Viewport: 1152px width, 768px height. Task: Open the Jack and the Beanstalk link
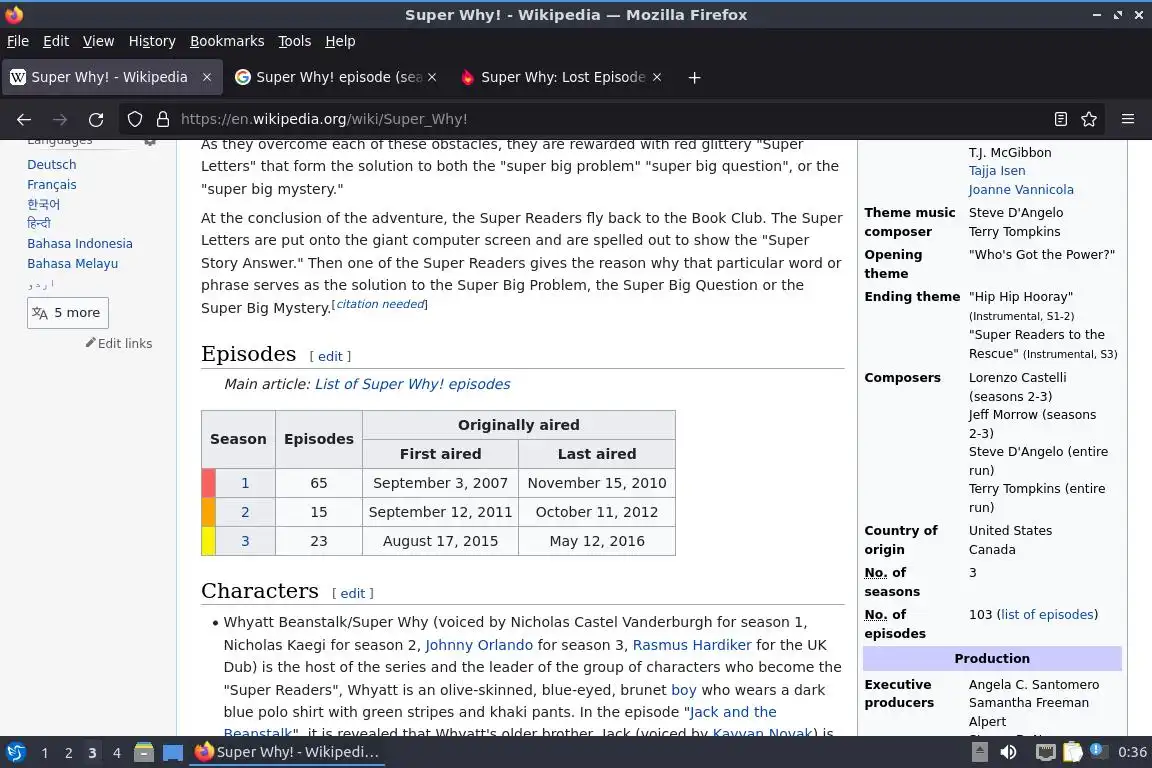(x=732, y=712)
